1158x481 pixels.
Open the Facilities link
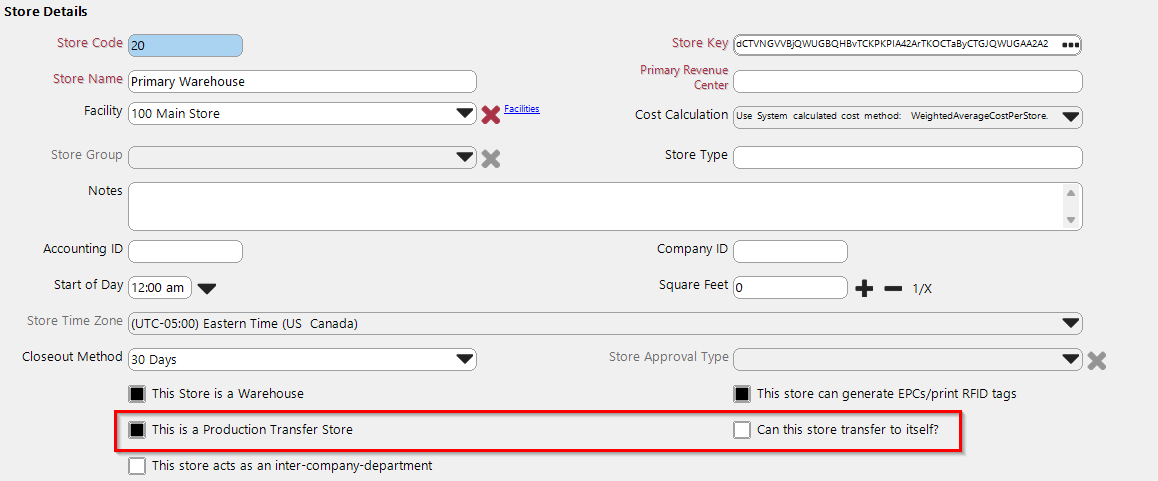[521, 108]
